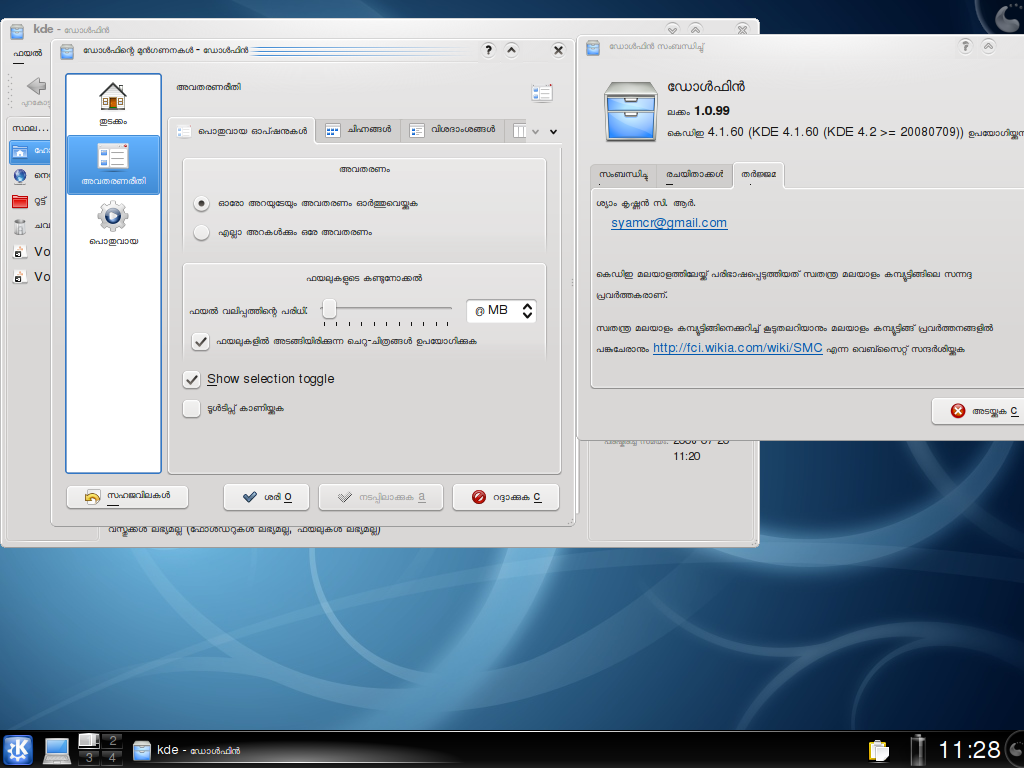The height and width of the screenshot is (768, 1024).
Task: Click the back arrow in Dolphin main toolbar
Action: point(37,86)
